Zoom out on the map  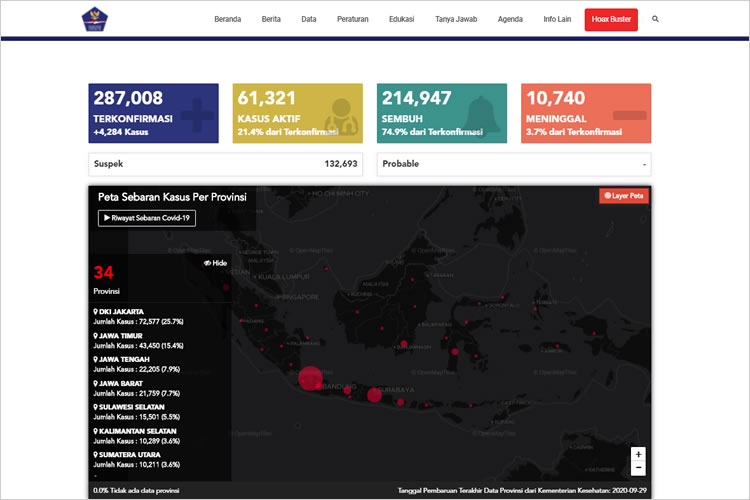638,468
